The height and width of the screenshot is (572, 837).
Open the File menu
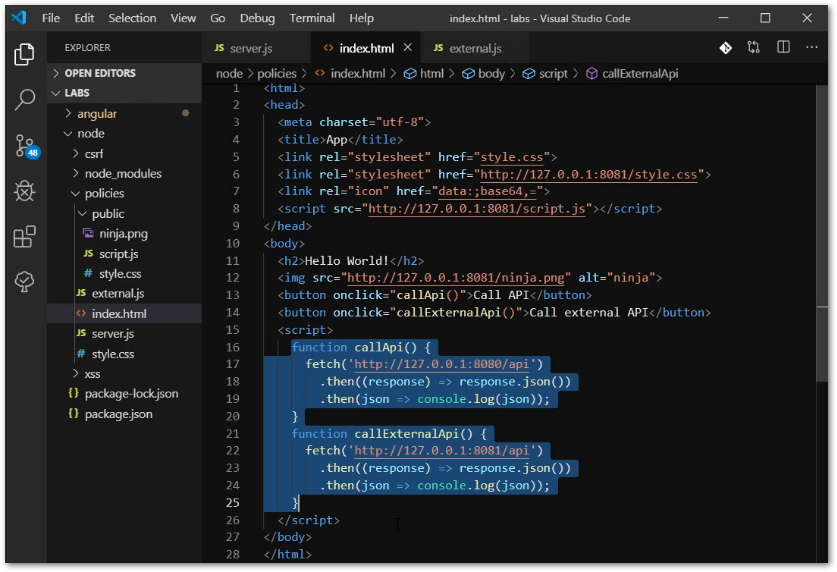51,18
